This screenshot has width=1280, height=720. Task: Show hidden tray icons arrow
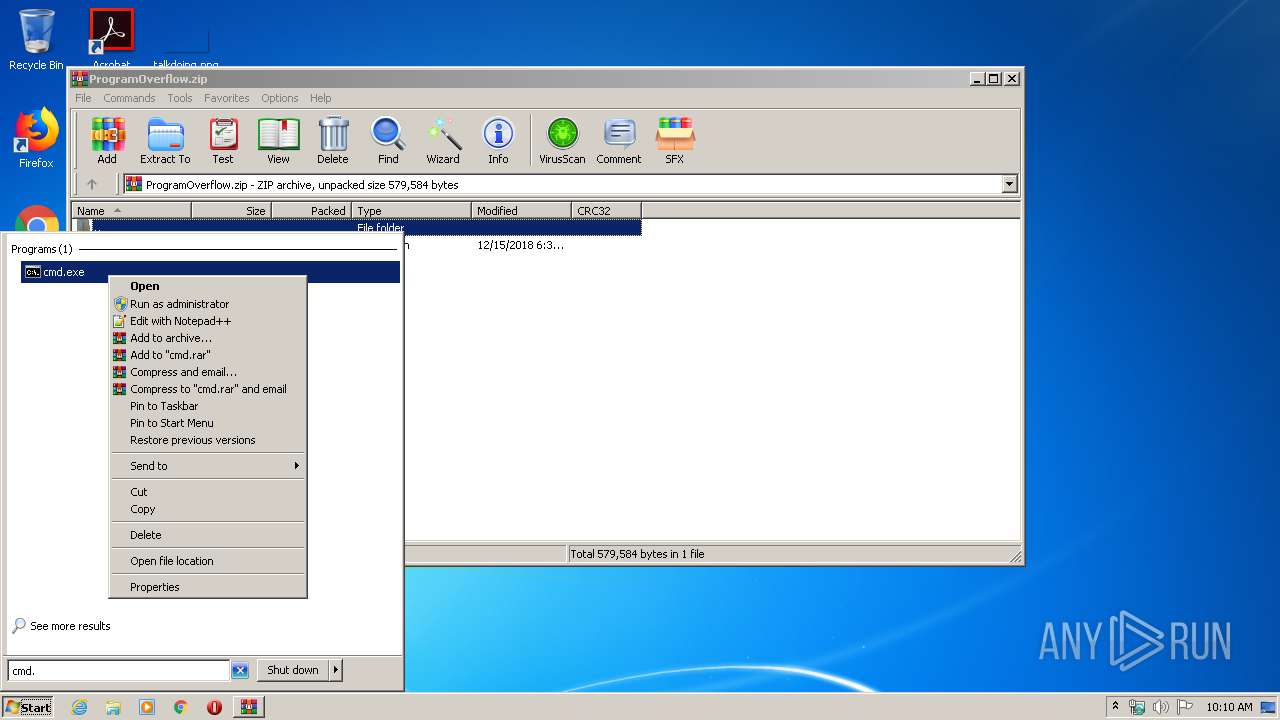(x=1115, y=706)
